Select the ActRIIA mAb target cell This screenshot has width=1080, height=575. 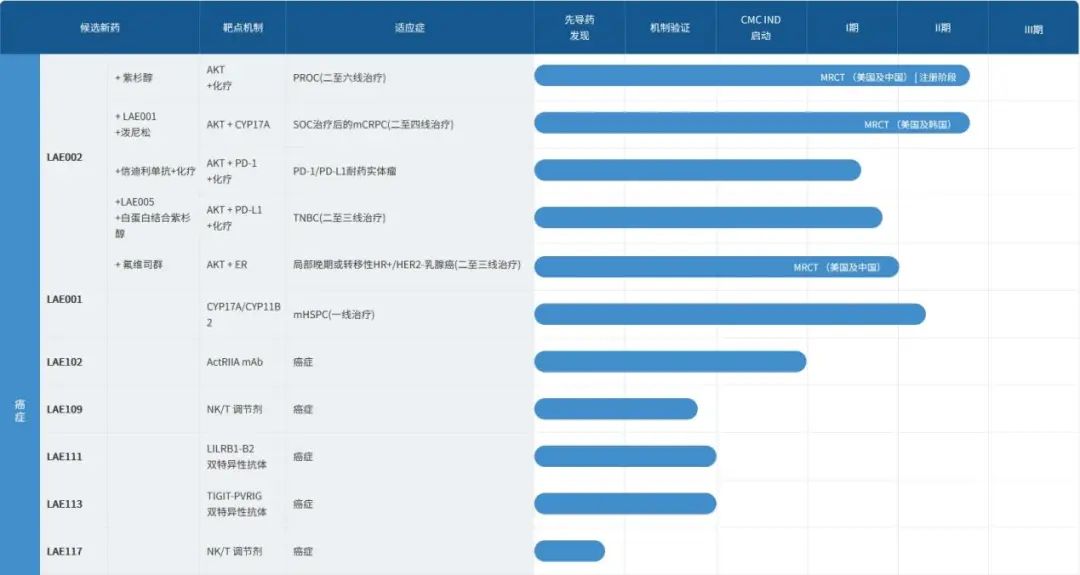(x=234, y=362)
